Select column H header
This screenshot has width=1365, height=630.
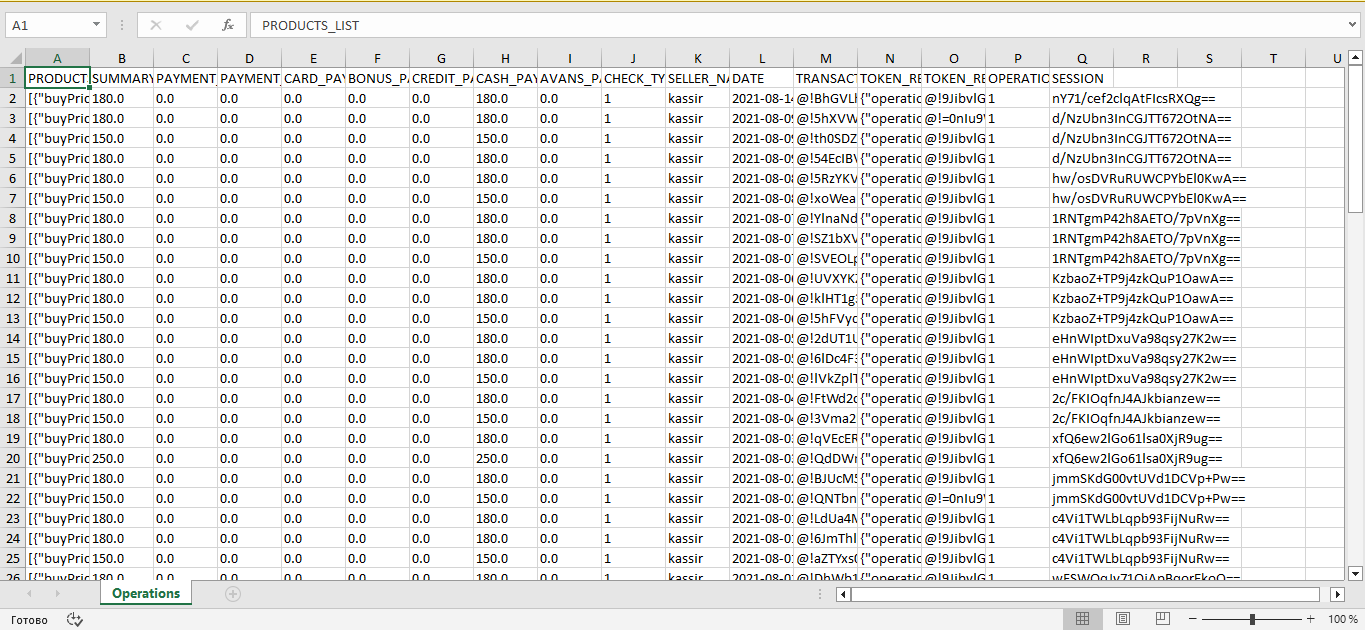pos(505,58)
